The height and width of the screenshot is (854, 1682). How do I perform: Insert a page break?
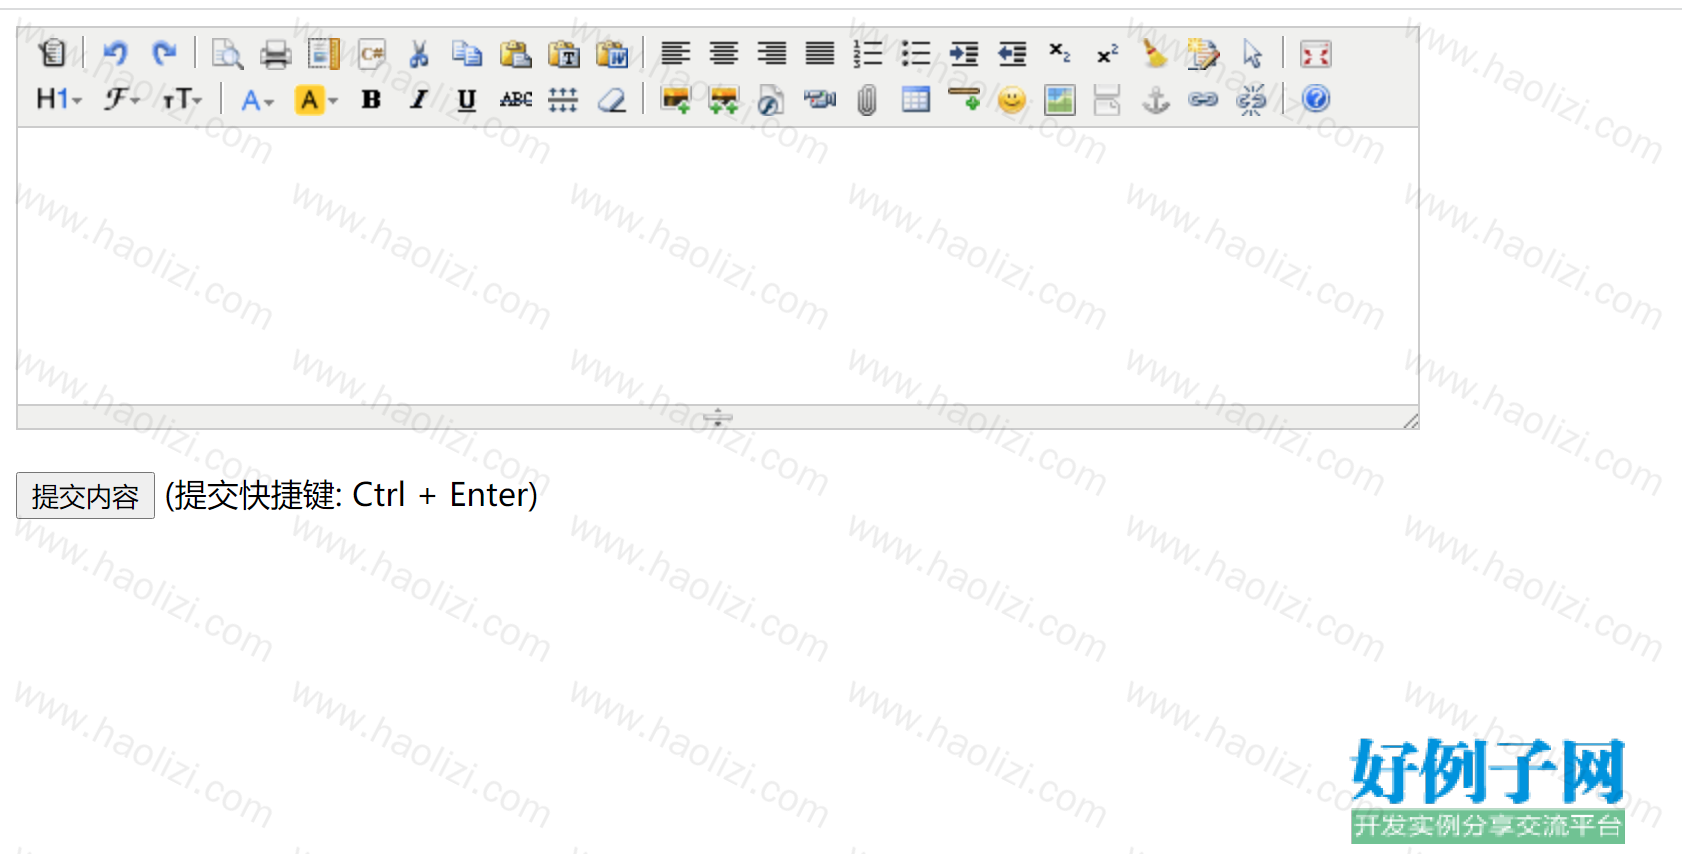coord(1107,99)
